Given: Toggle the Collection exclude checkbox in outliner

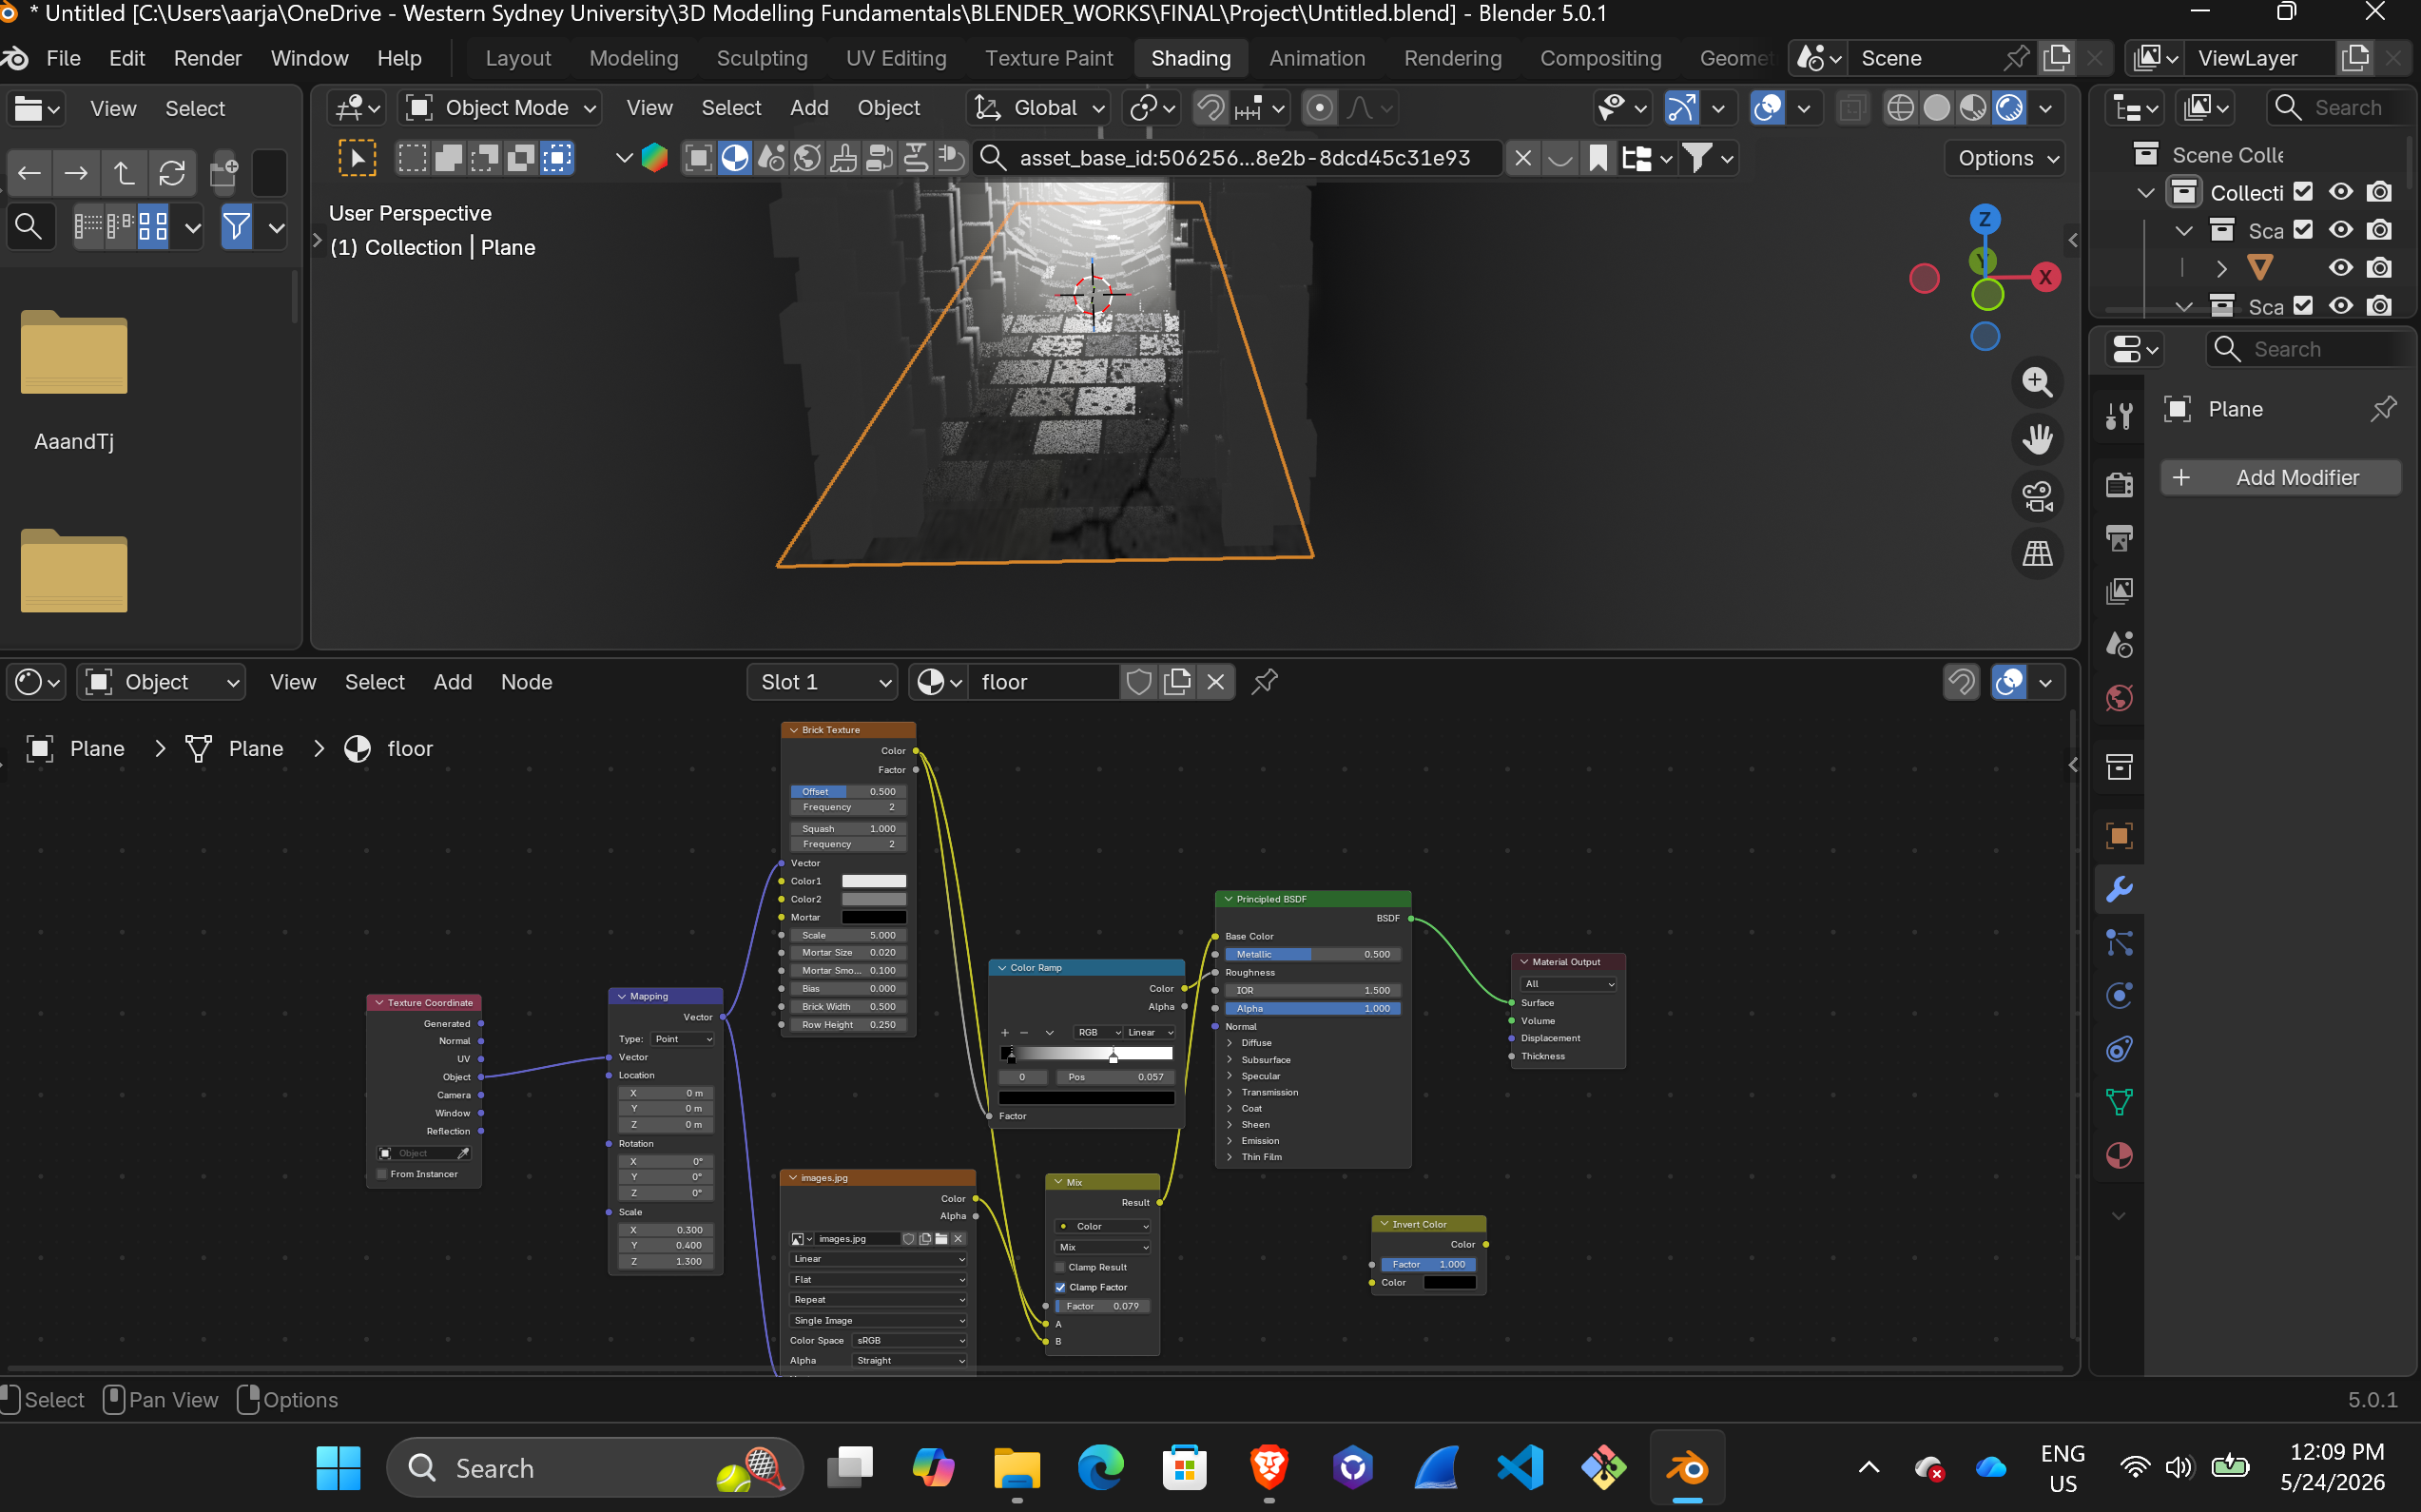Looking at the screenshot, I should click(2303, 192).
